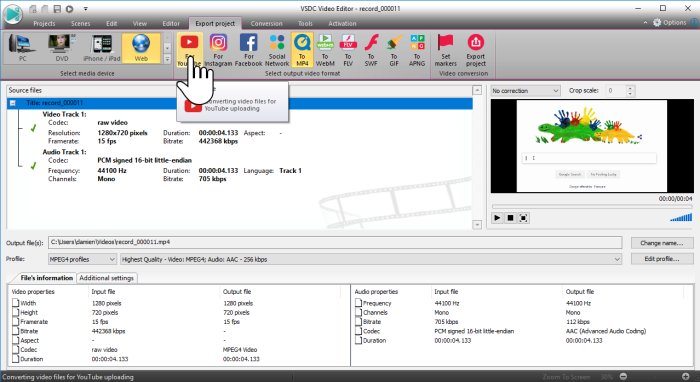Switch to the Additional settings tab

click(x=106, y=278)
